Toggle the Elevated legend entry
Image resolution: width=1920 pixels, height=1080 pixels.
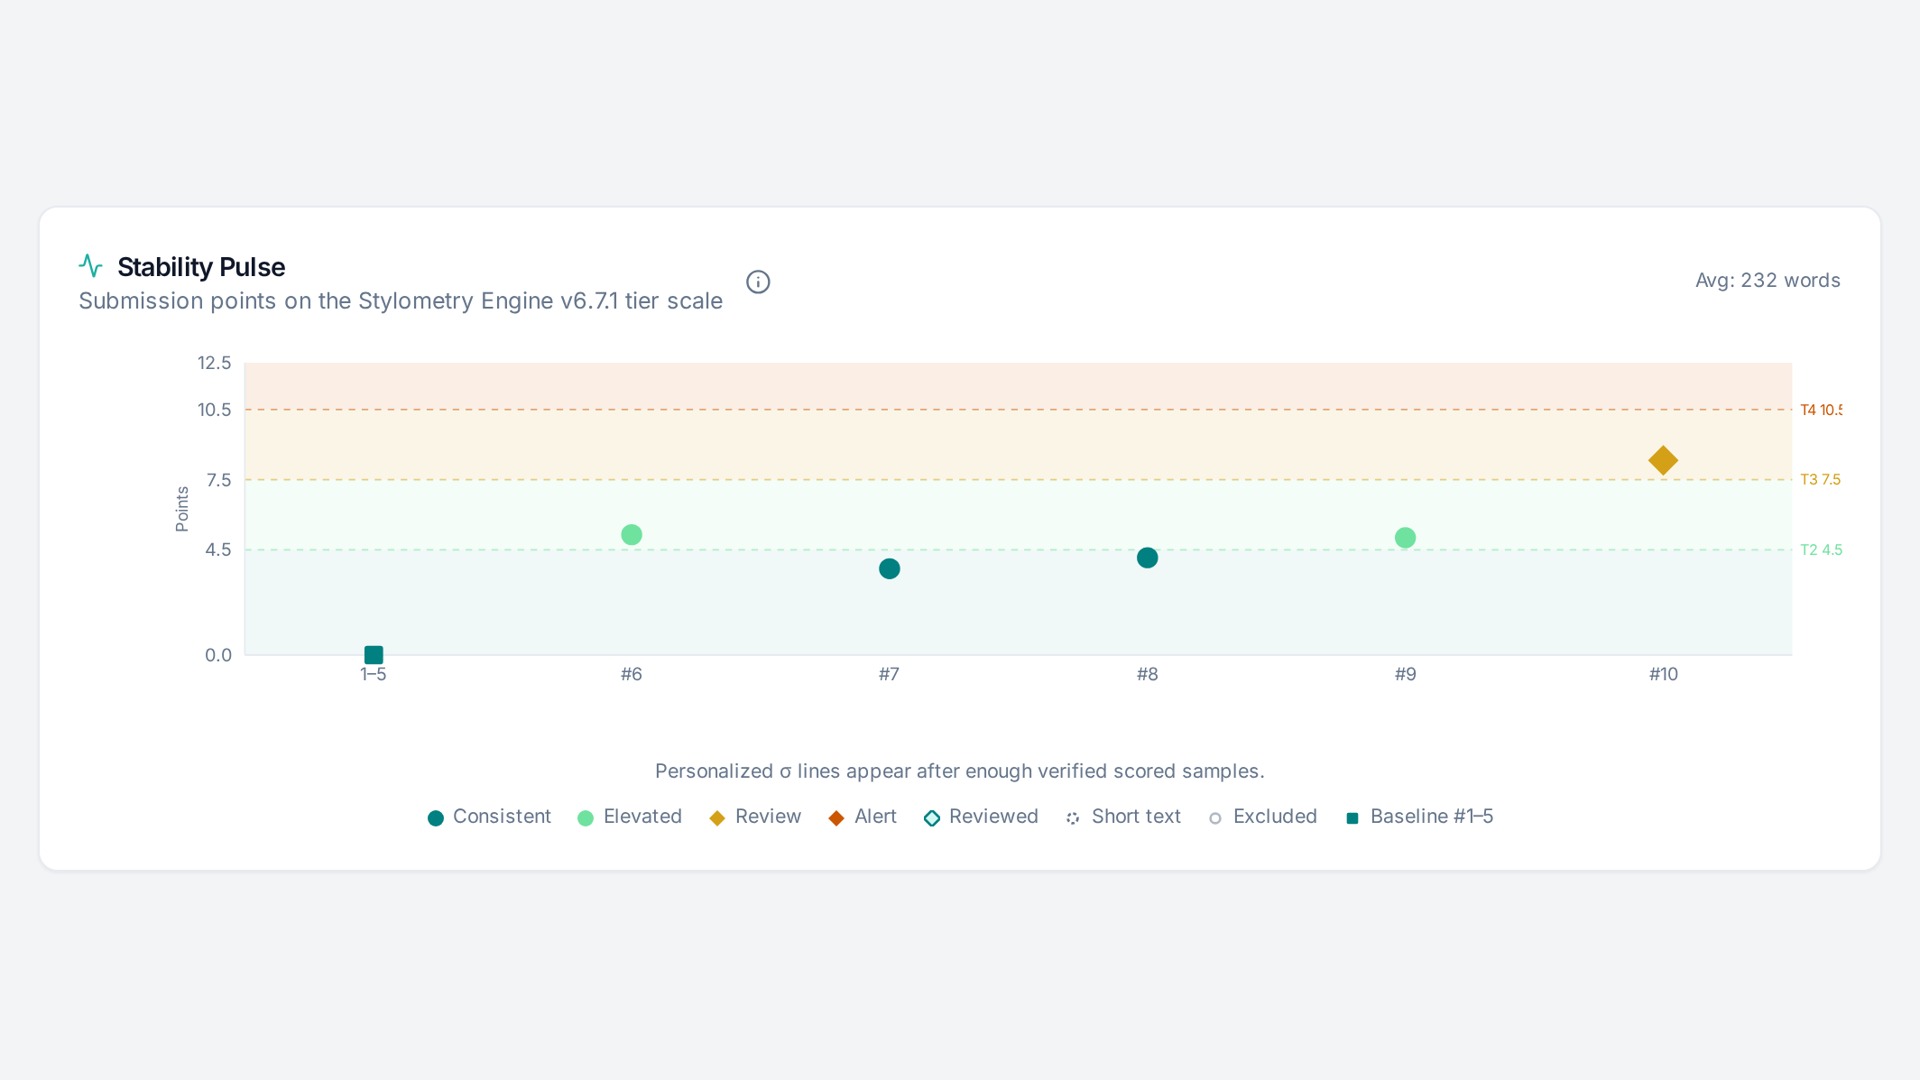tap(630, 817)
